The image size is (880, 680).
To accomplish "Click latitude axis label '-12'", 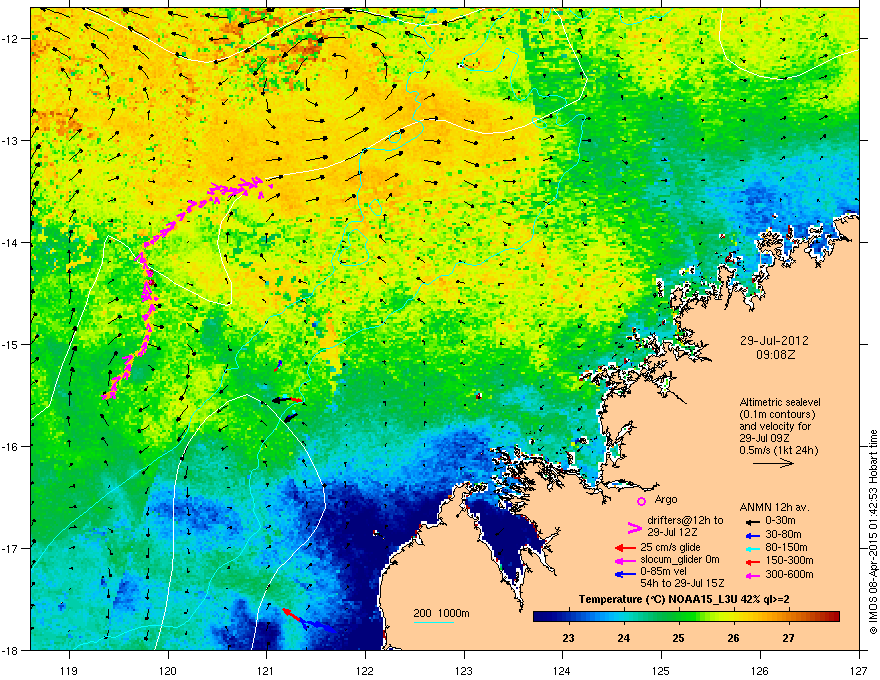I will click(x=10, y=39).
